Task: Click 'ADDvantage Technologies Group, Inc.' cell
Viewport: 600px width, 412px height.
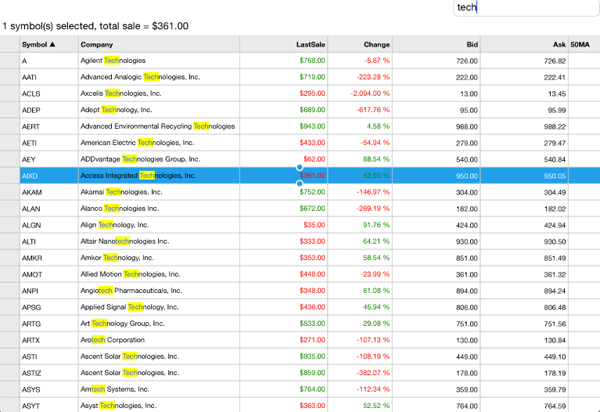Action: tap(159, 160)
